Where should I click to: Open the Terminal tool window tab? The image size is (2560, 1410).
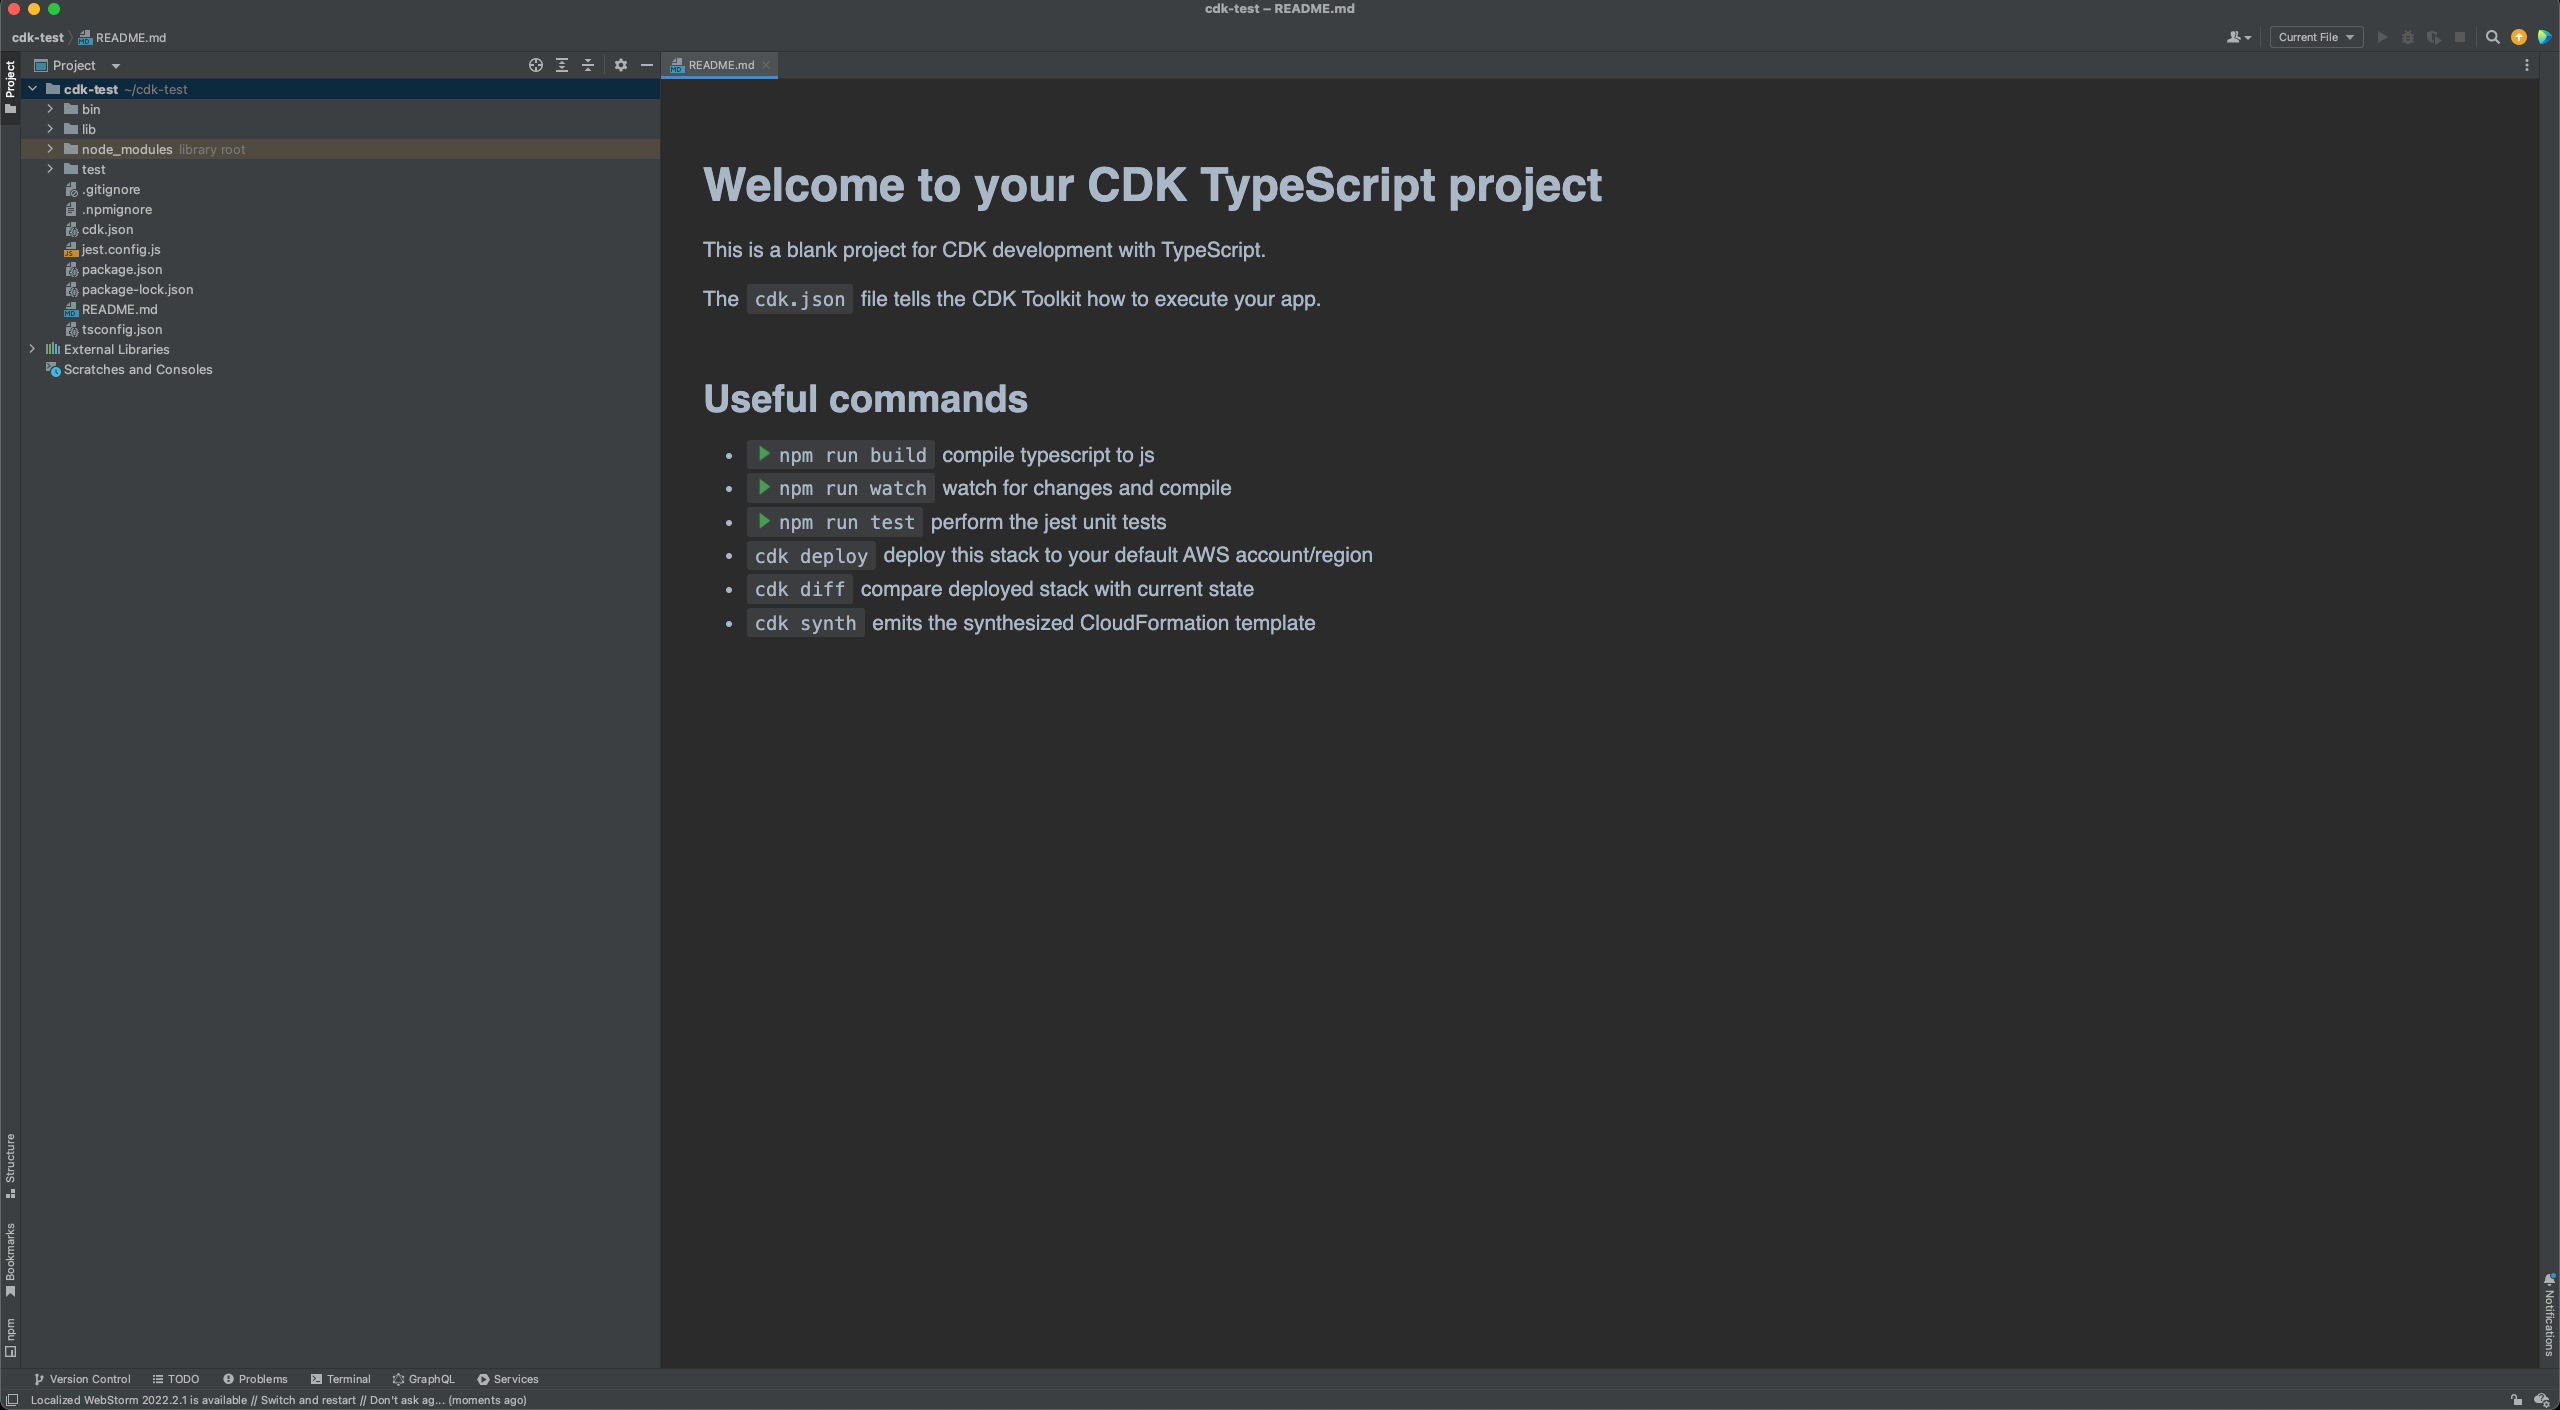(340, 1379)
